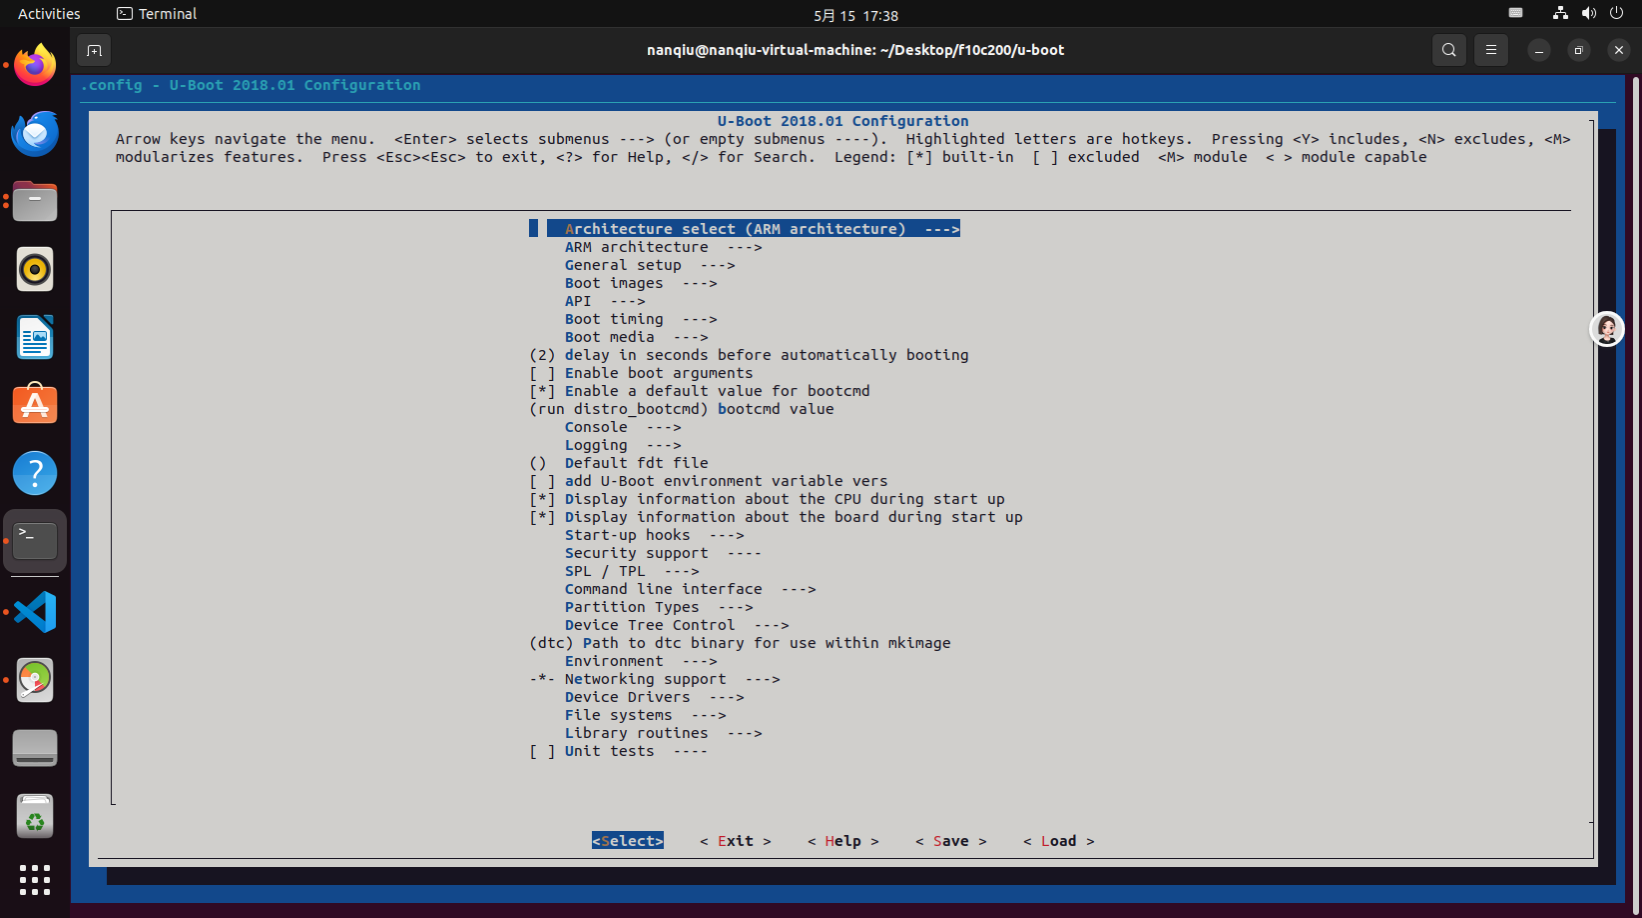The width and height of the screenshot is (1642, 918).
Task: Open Rhythmbox music player icon
Action: tap(35, 269)
